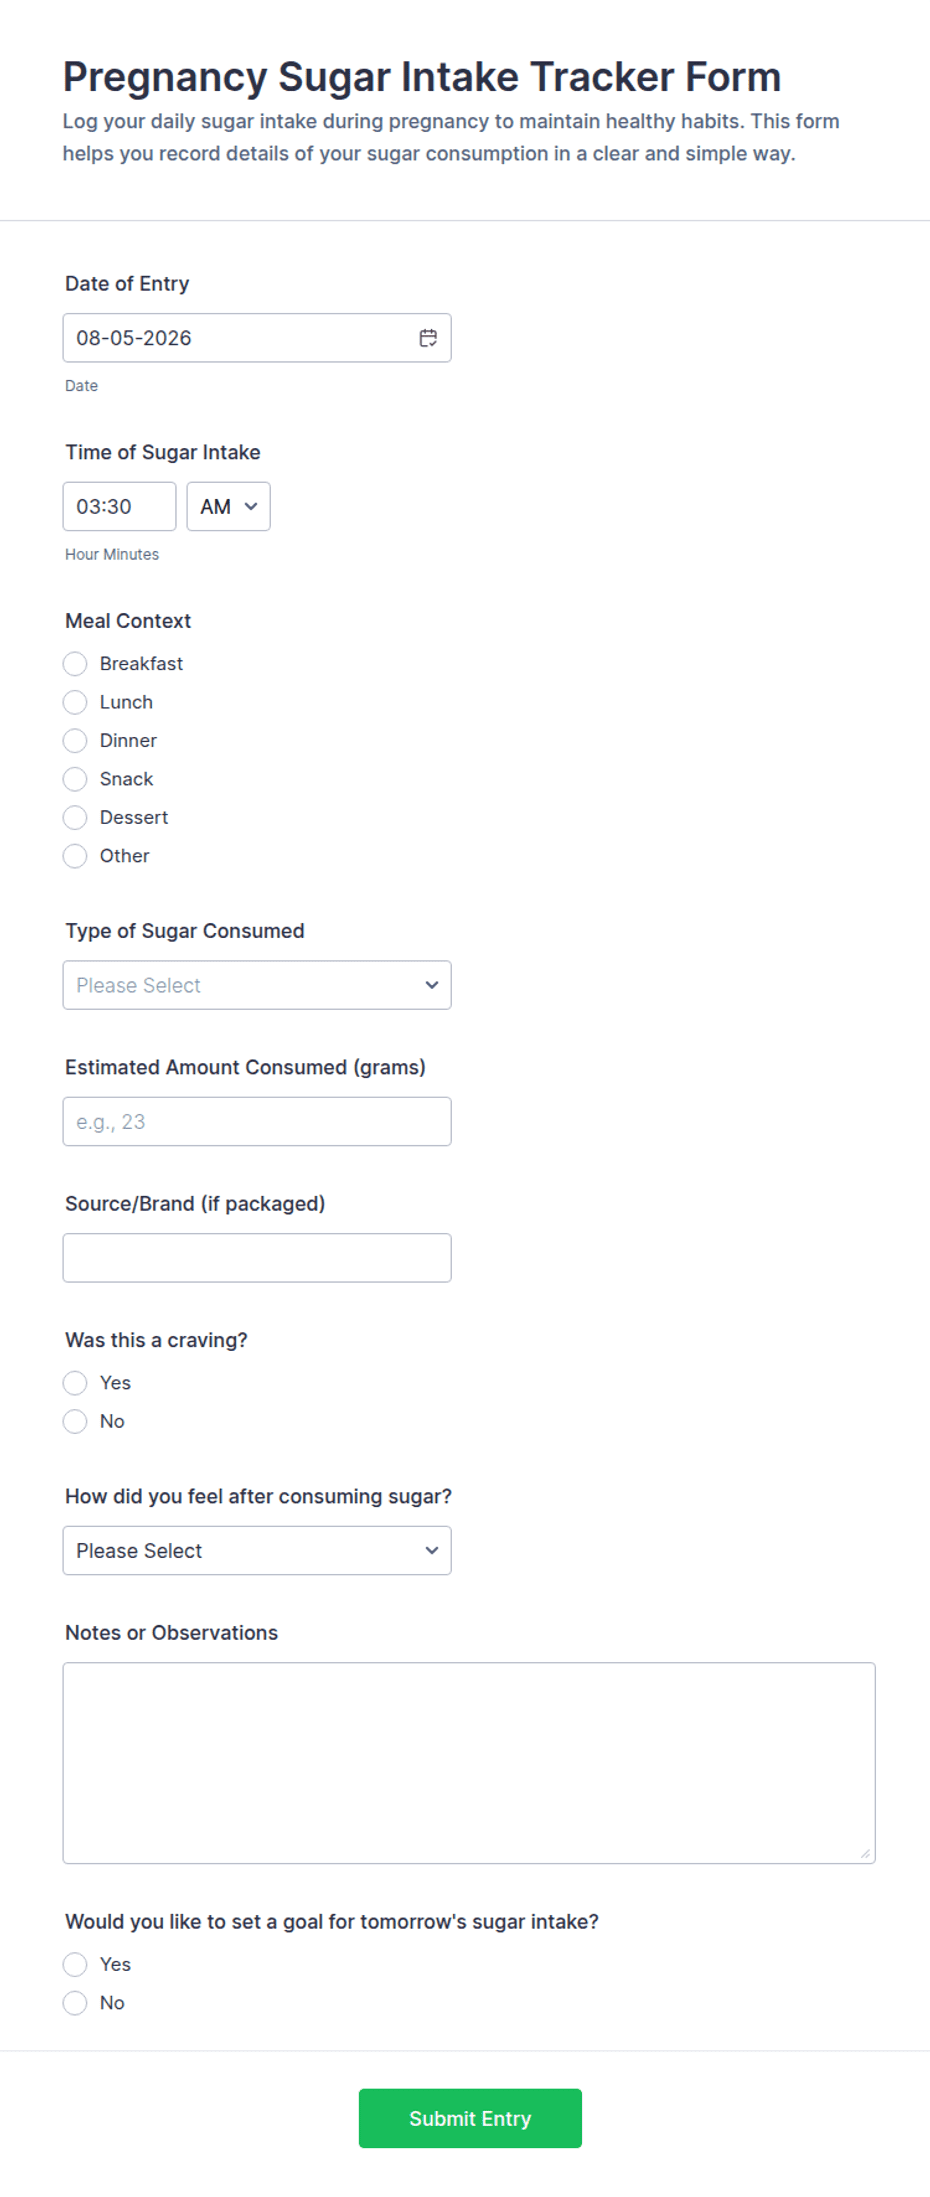
Task: Click the hour and minutes time field
Action: click(x=119, y=506)
